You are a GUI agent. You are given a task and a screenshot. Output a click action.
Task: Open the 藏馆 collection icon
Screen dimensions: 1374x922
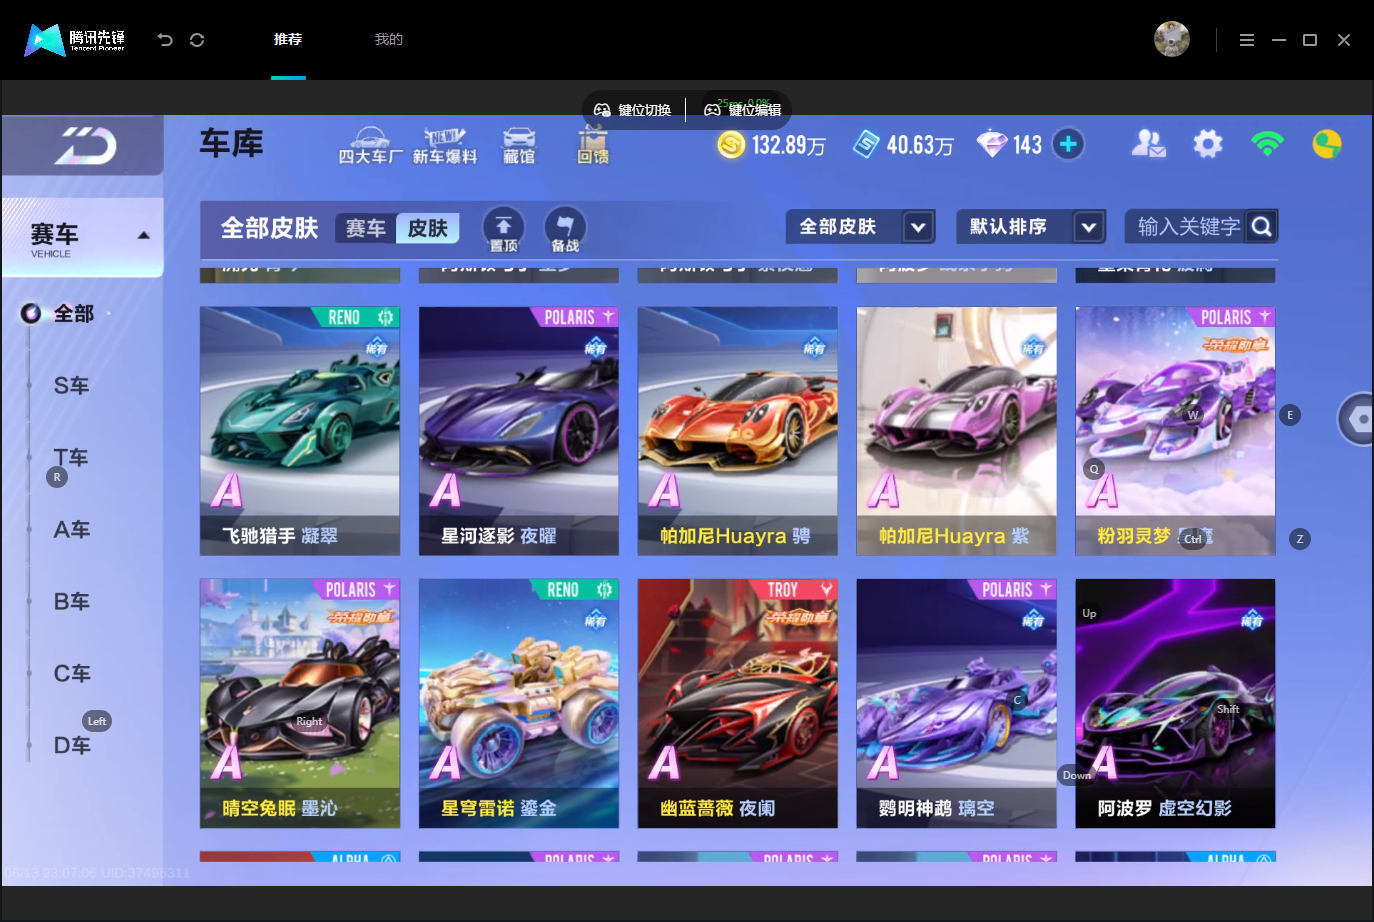(519, 146)
